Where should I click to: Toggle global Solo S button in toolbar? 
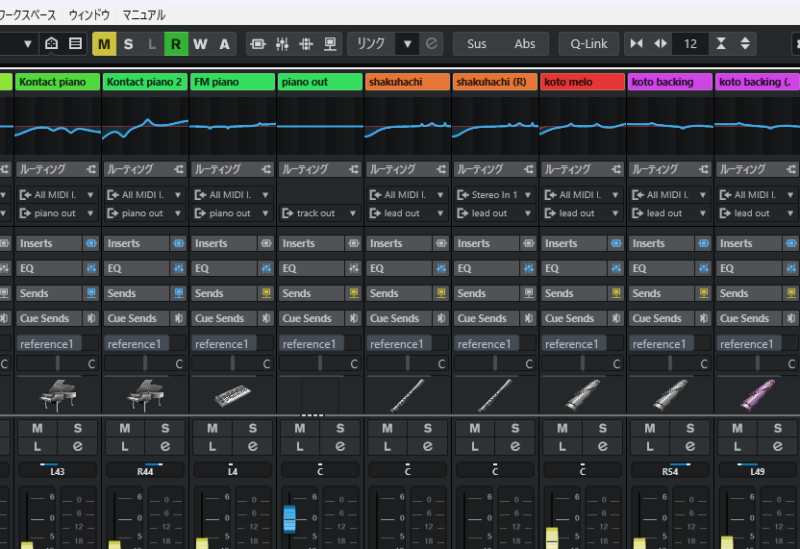click(x=129, y=44)
